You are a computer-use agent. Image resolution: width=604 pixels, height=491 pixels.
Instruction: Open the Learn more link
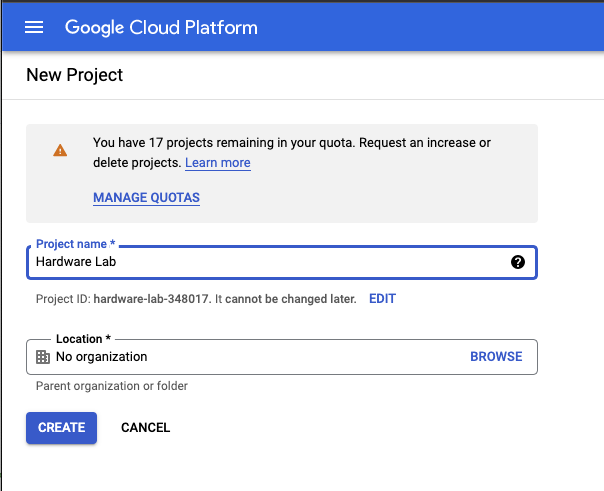tap(217, 163)
